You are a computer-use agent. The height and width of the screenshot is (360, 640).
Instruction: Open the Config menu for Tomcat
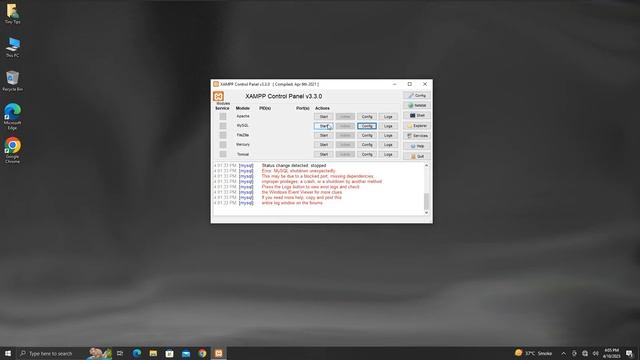tap(367, 154)
